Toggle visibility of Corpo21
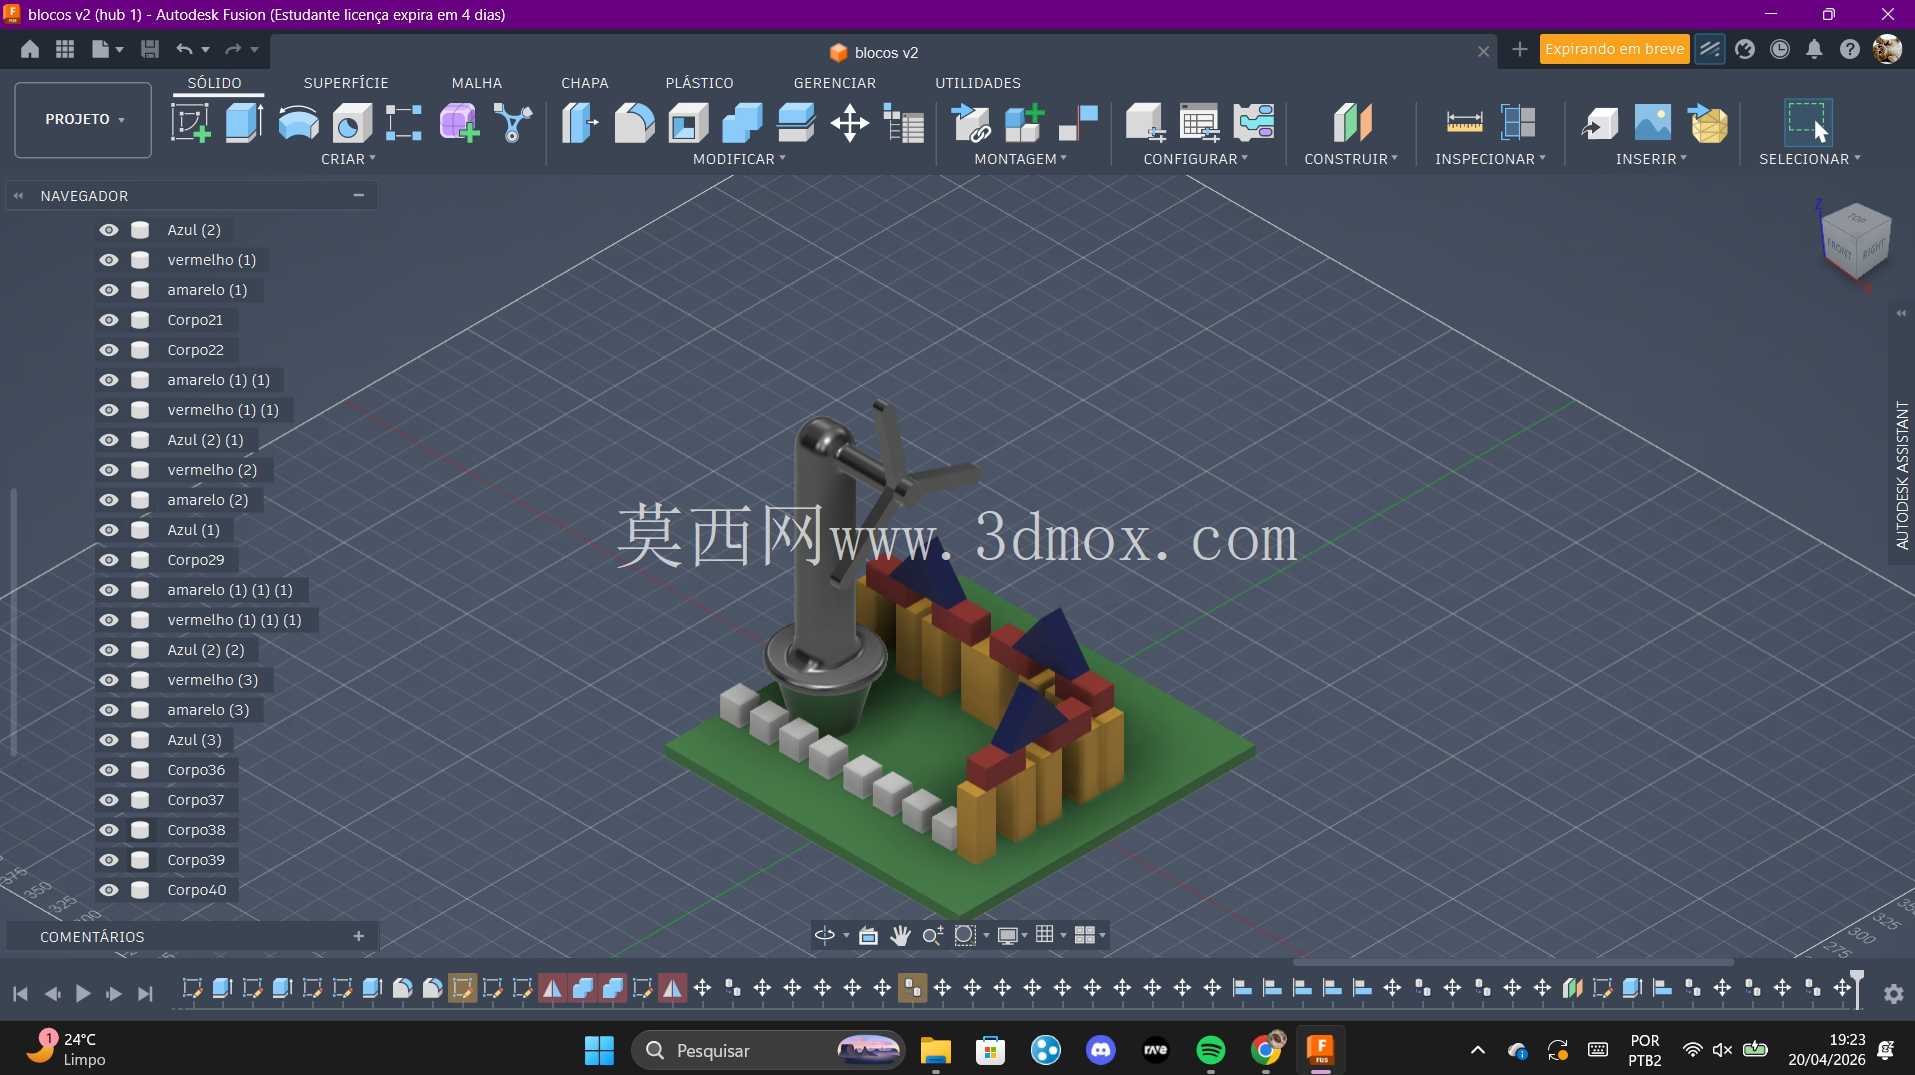Image resolution: width=1915 pixels, height=1075 pixels. 109,320
